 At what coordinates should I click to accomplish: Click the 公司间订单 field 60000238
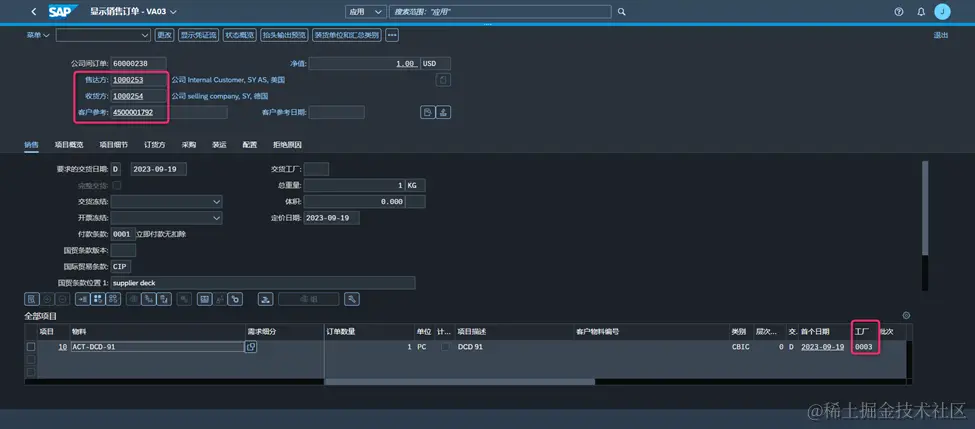point(139,63)
